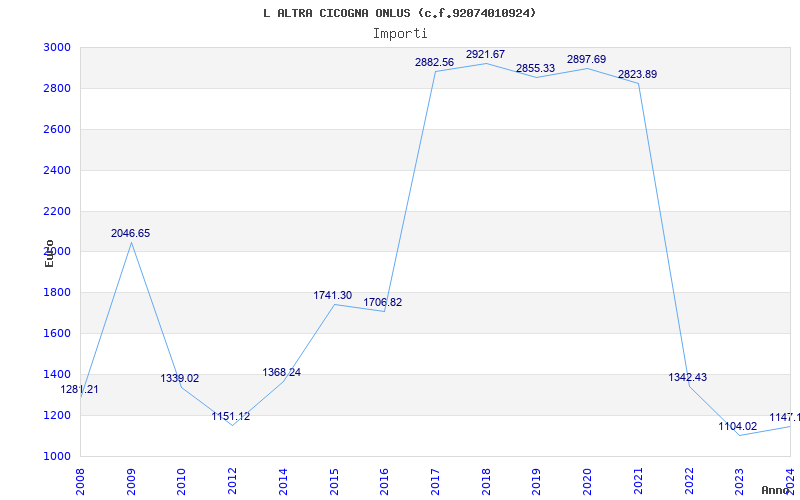The height and width of the screenshot is (500, 800).
Task: Click the 1342.43 data label
Action: point(688,378)
